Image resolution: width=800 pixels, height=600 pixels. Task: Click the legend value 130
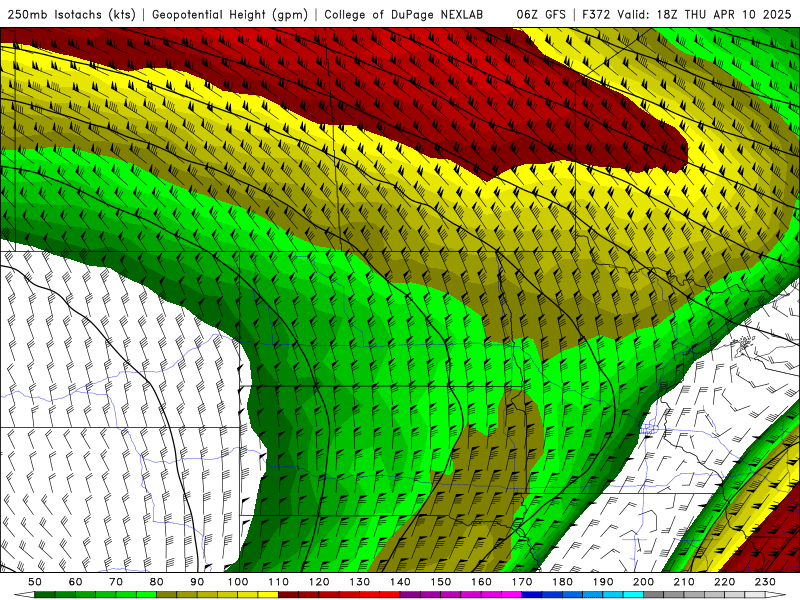coord(360,582)
